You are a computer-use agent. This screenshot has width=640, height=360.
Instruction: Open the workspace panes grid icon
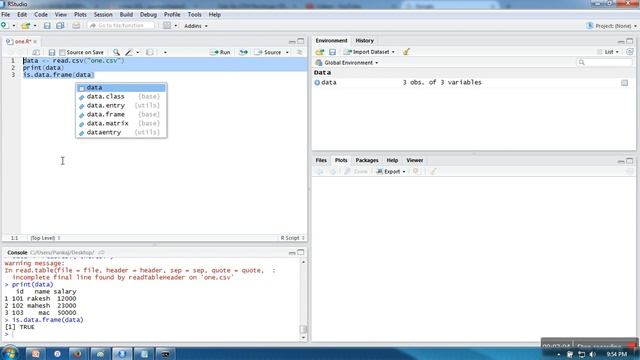tap(167, 26)
